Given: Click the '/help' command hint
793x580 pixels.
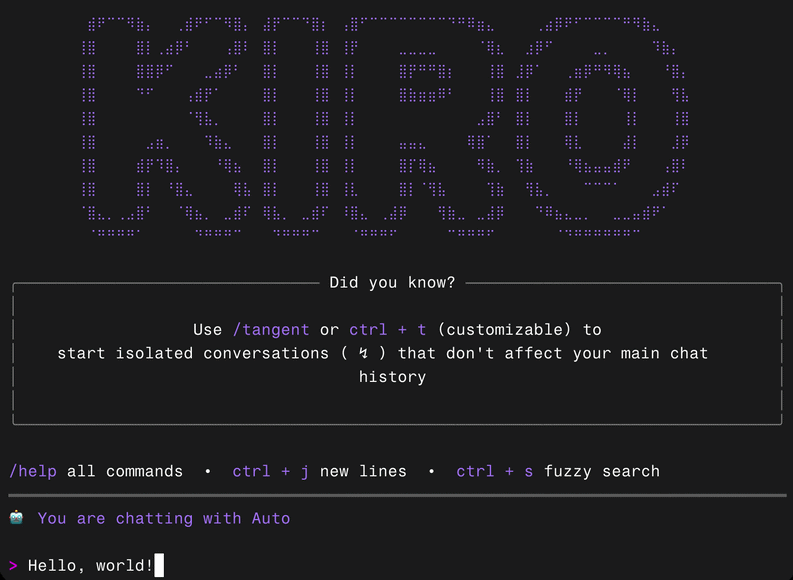Looking at the screenshot, I should tap(33, 471).
